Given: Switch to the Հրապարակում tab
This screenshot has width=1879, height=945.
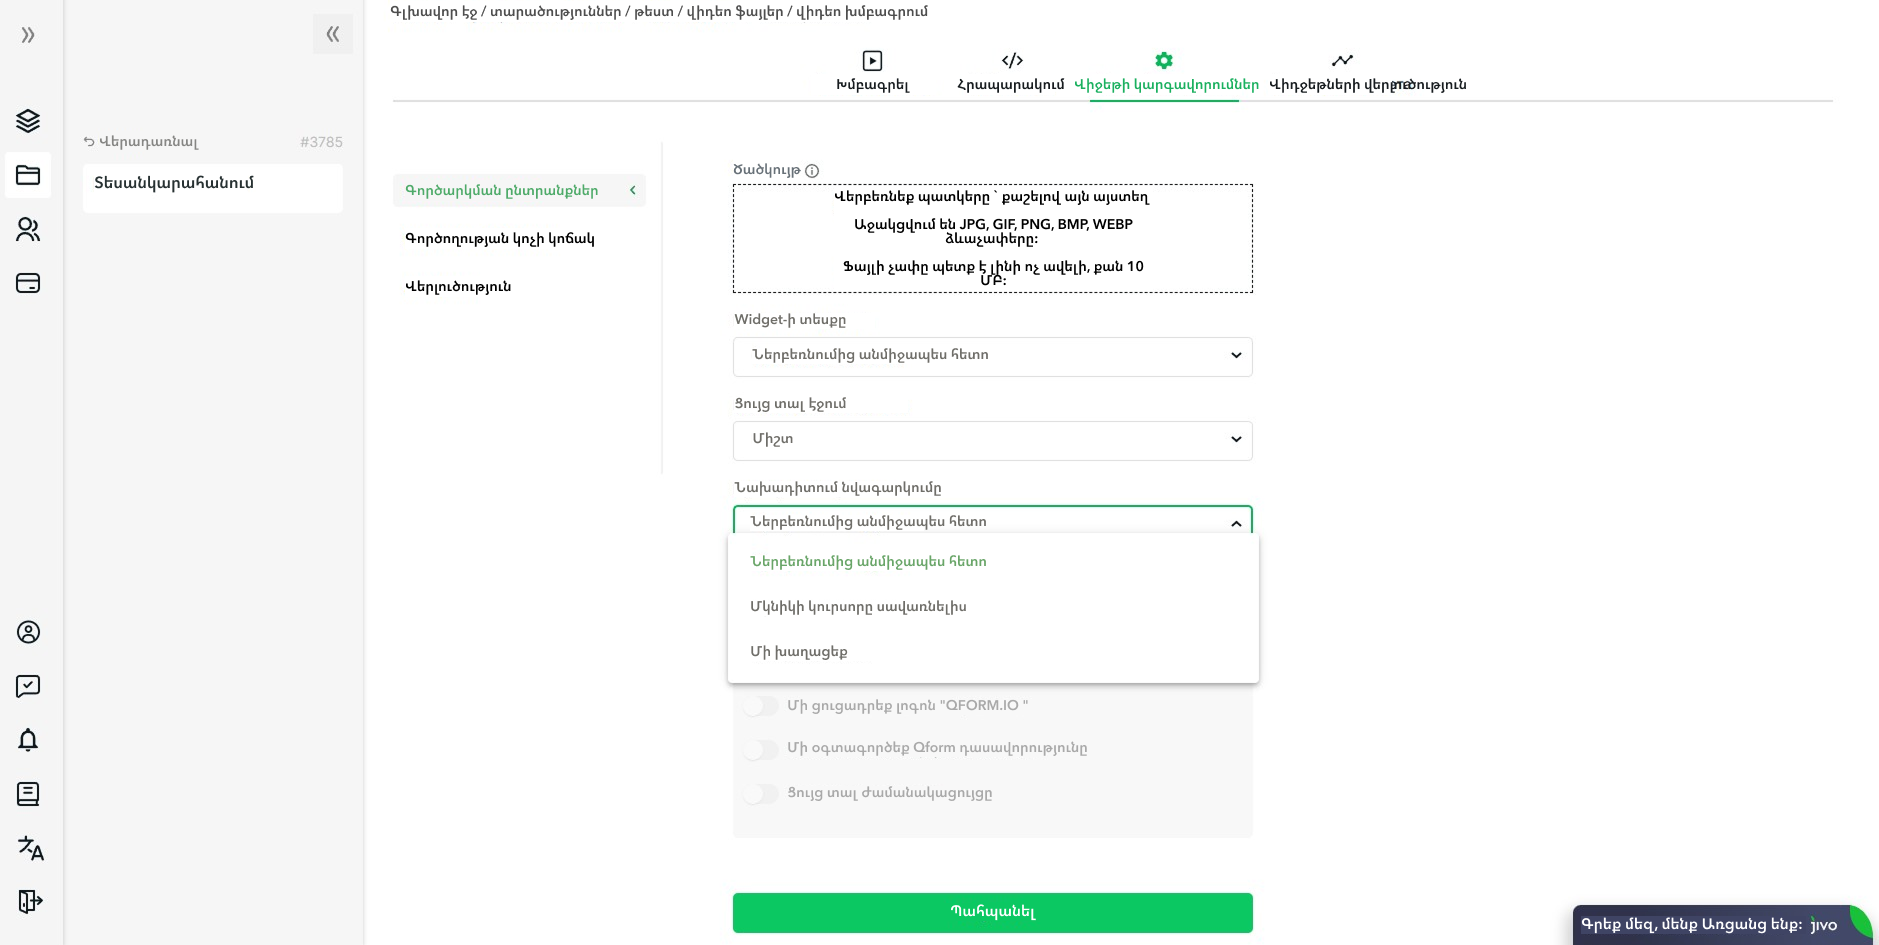Looking at the screenshot, I should 1011,71.
